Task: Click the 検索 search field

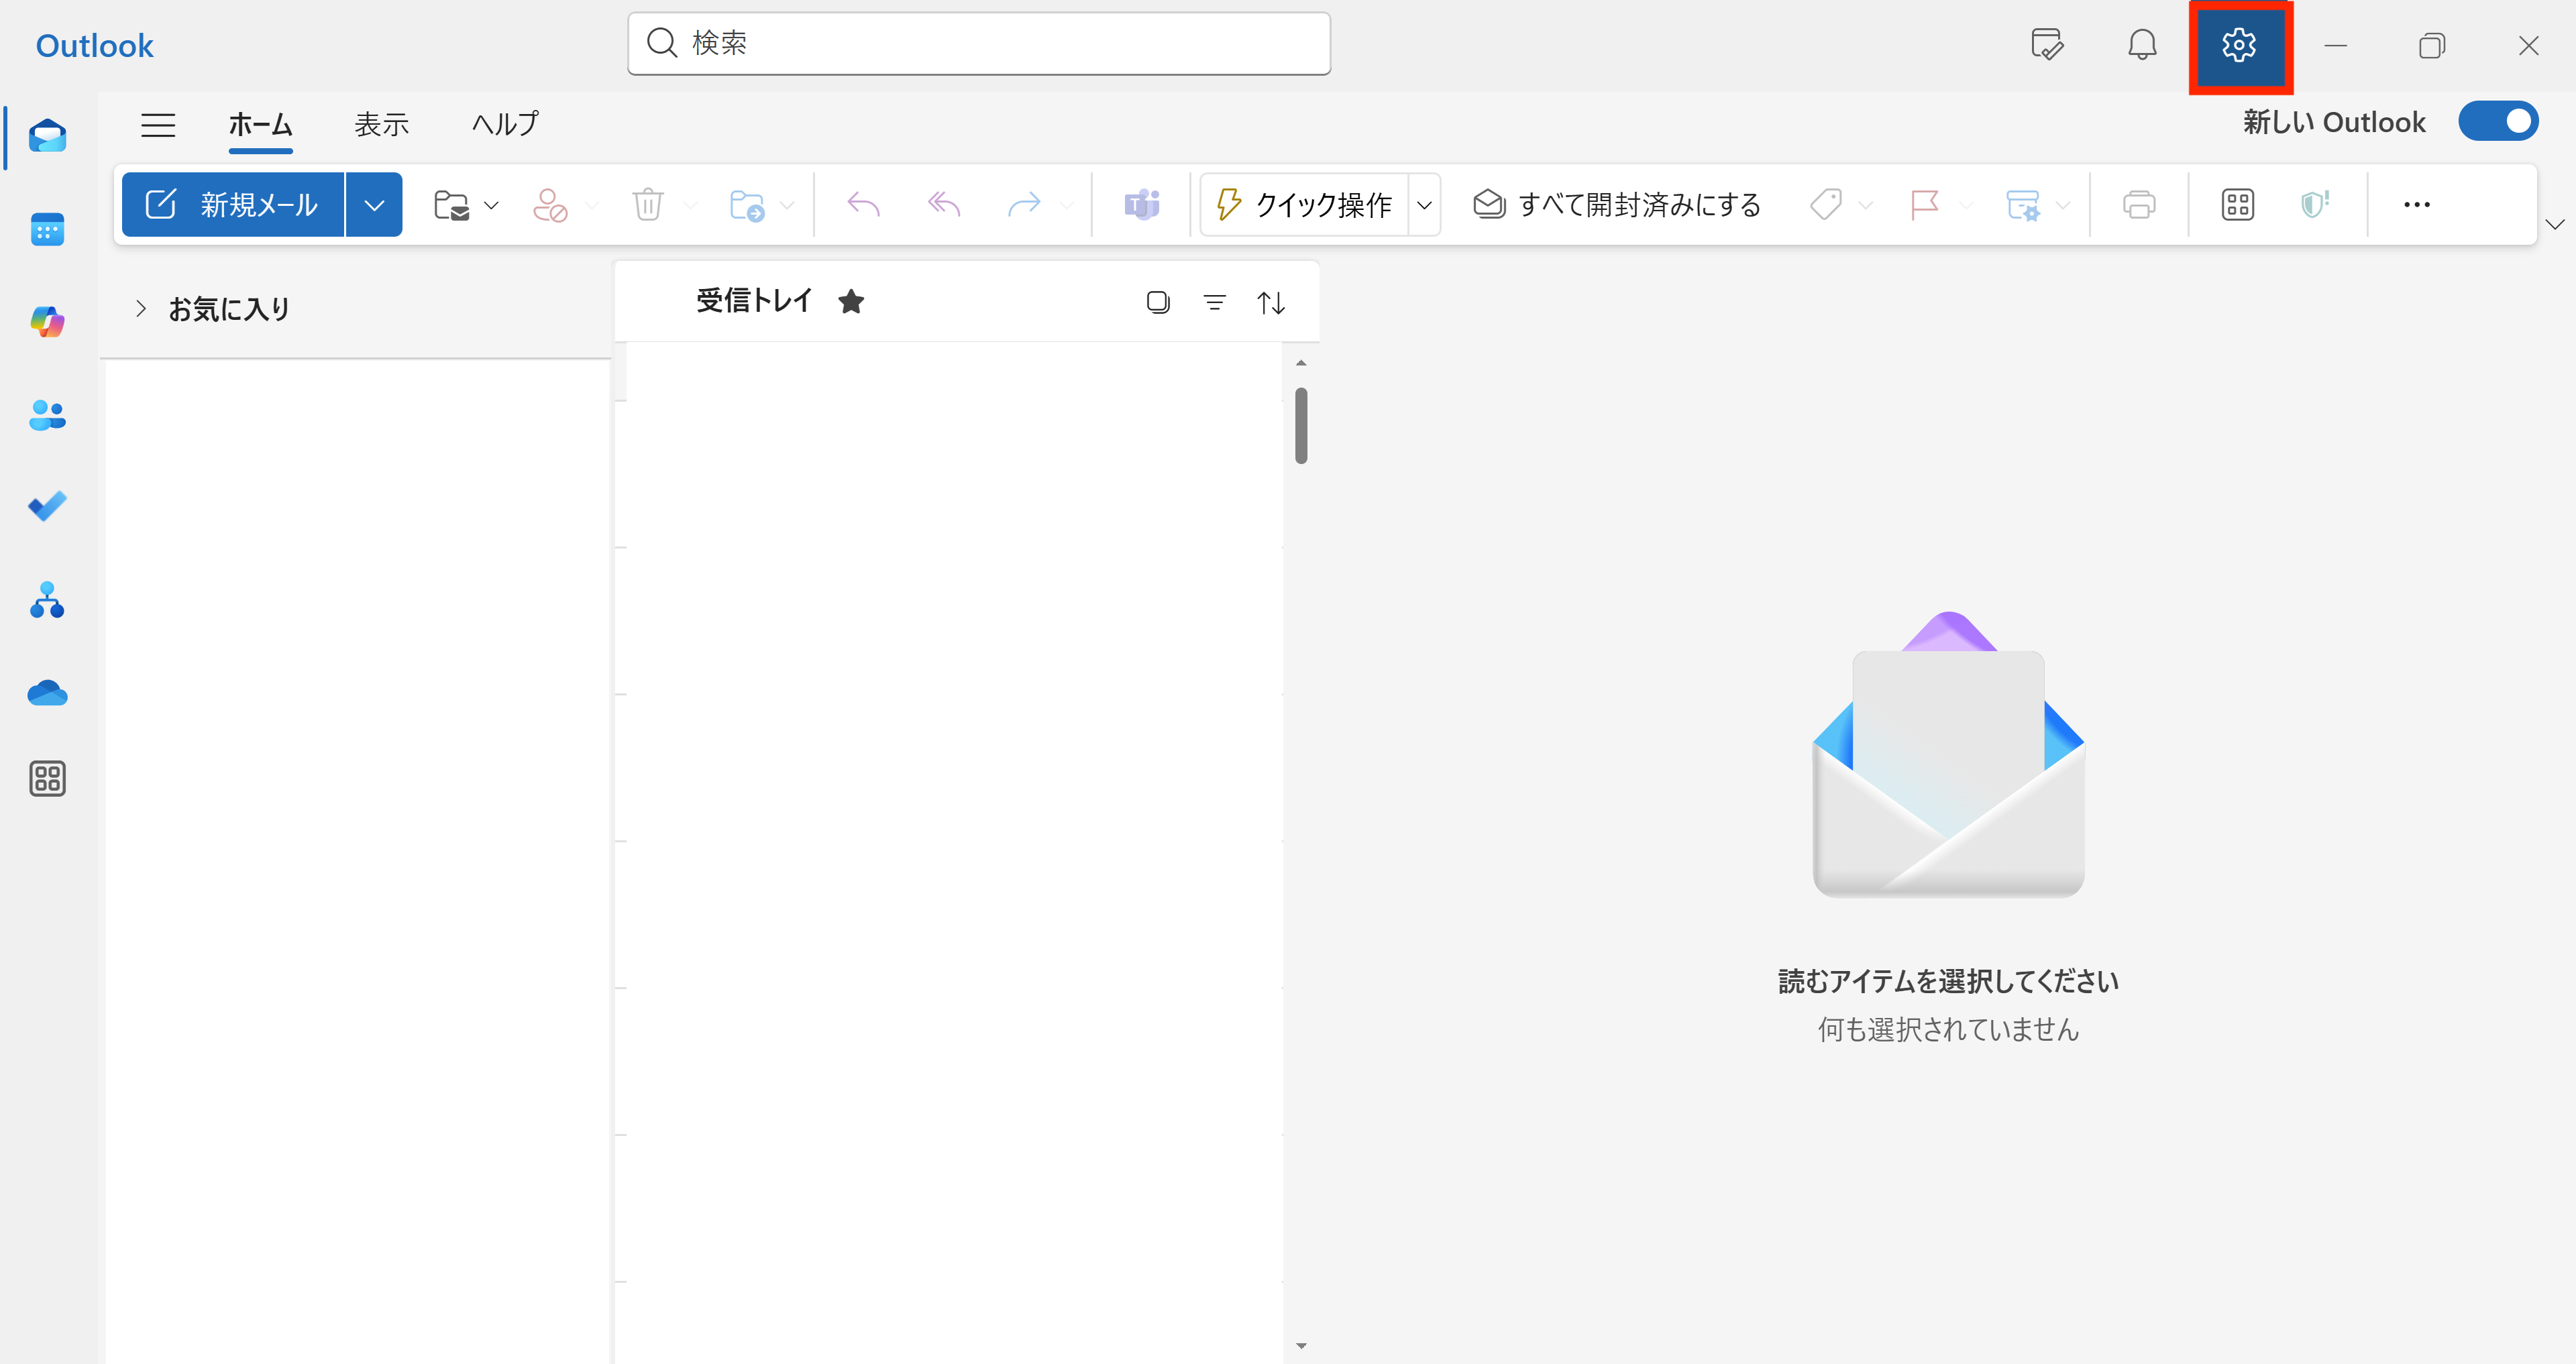Action: pos(979,43)
